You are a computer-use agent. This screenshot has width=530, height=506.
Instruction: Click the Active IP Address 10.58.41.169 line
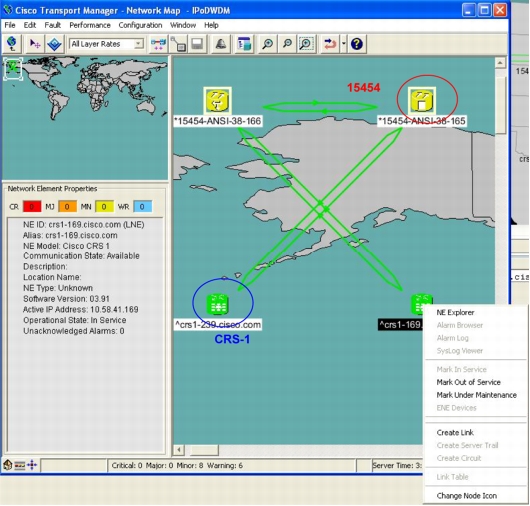tap(80, 309)
